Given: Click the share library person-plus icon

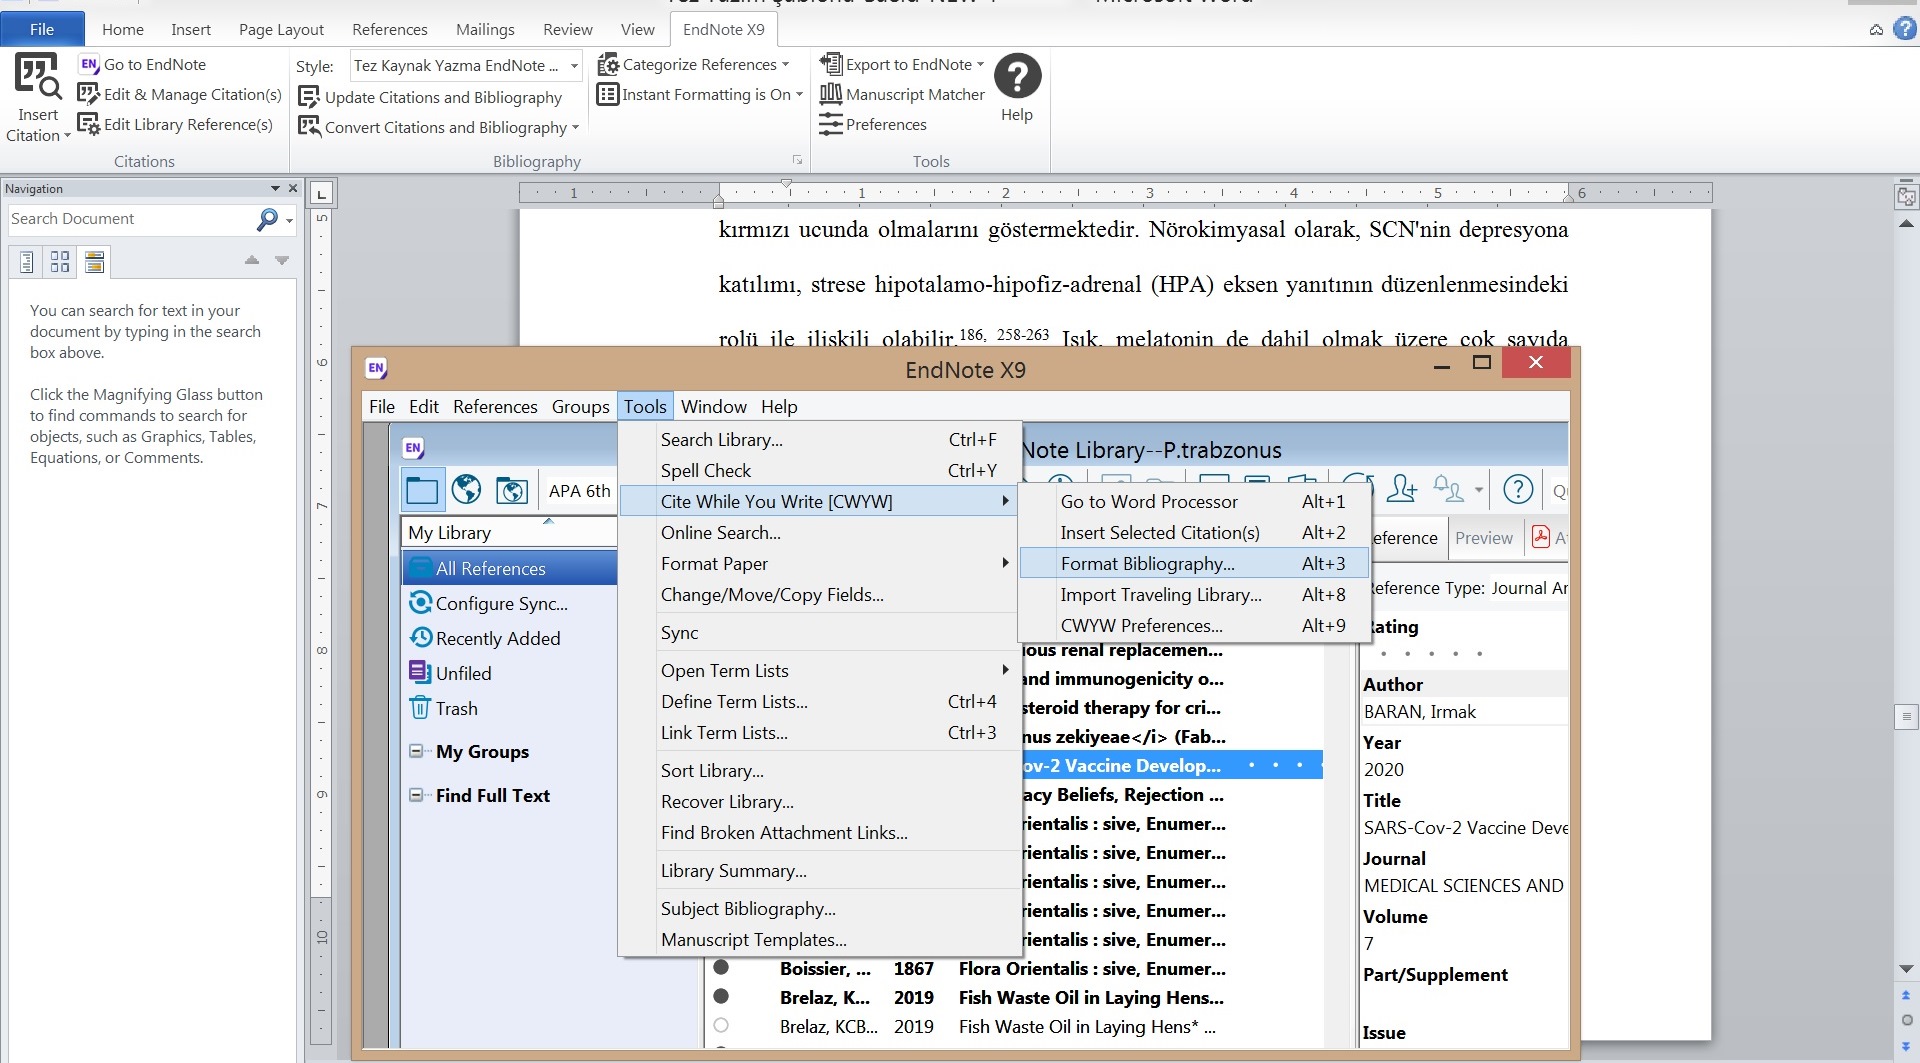Looking at the screenshot, I should [x=1402, y=489].
